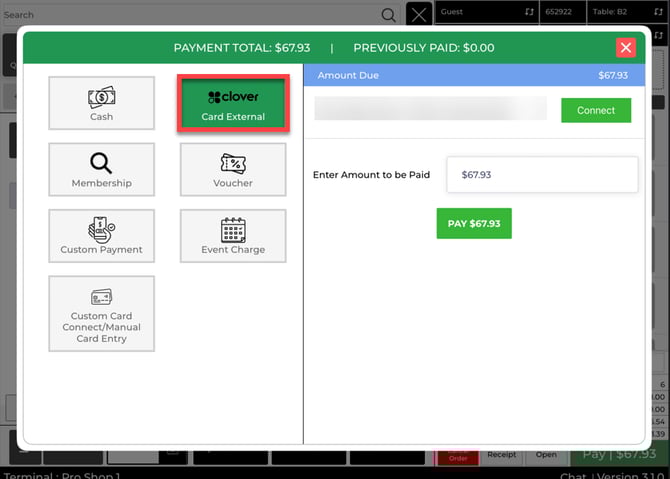Edit the Enter Amount to be Paid field

click(541, 174)
